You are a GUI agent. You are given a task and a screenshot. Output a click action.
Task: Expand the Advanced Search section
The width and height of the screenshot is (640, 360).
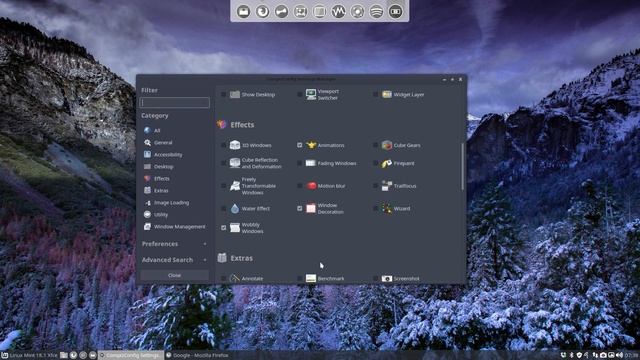(x=174, y=260)
